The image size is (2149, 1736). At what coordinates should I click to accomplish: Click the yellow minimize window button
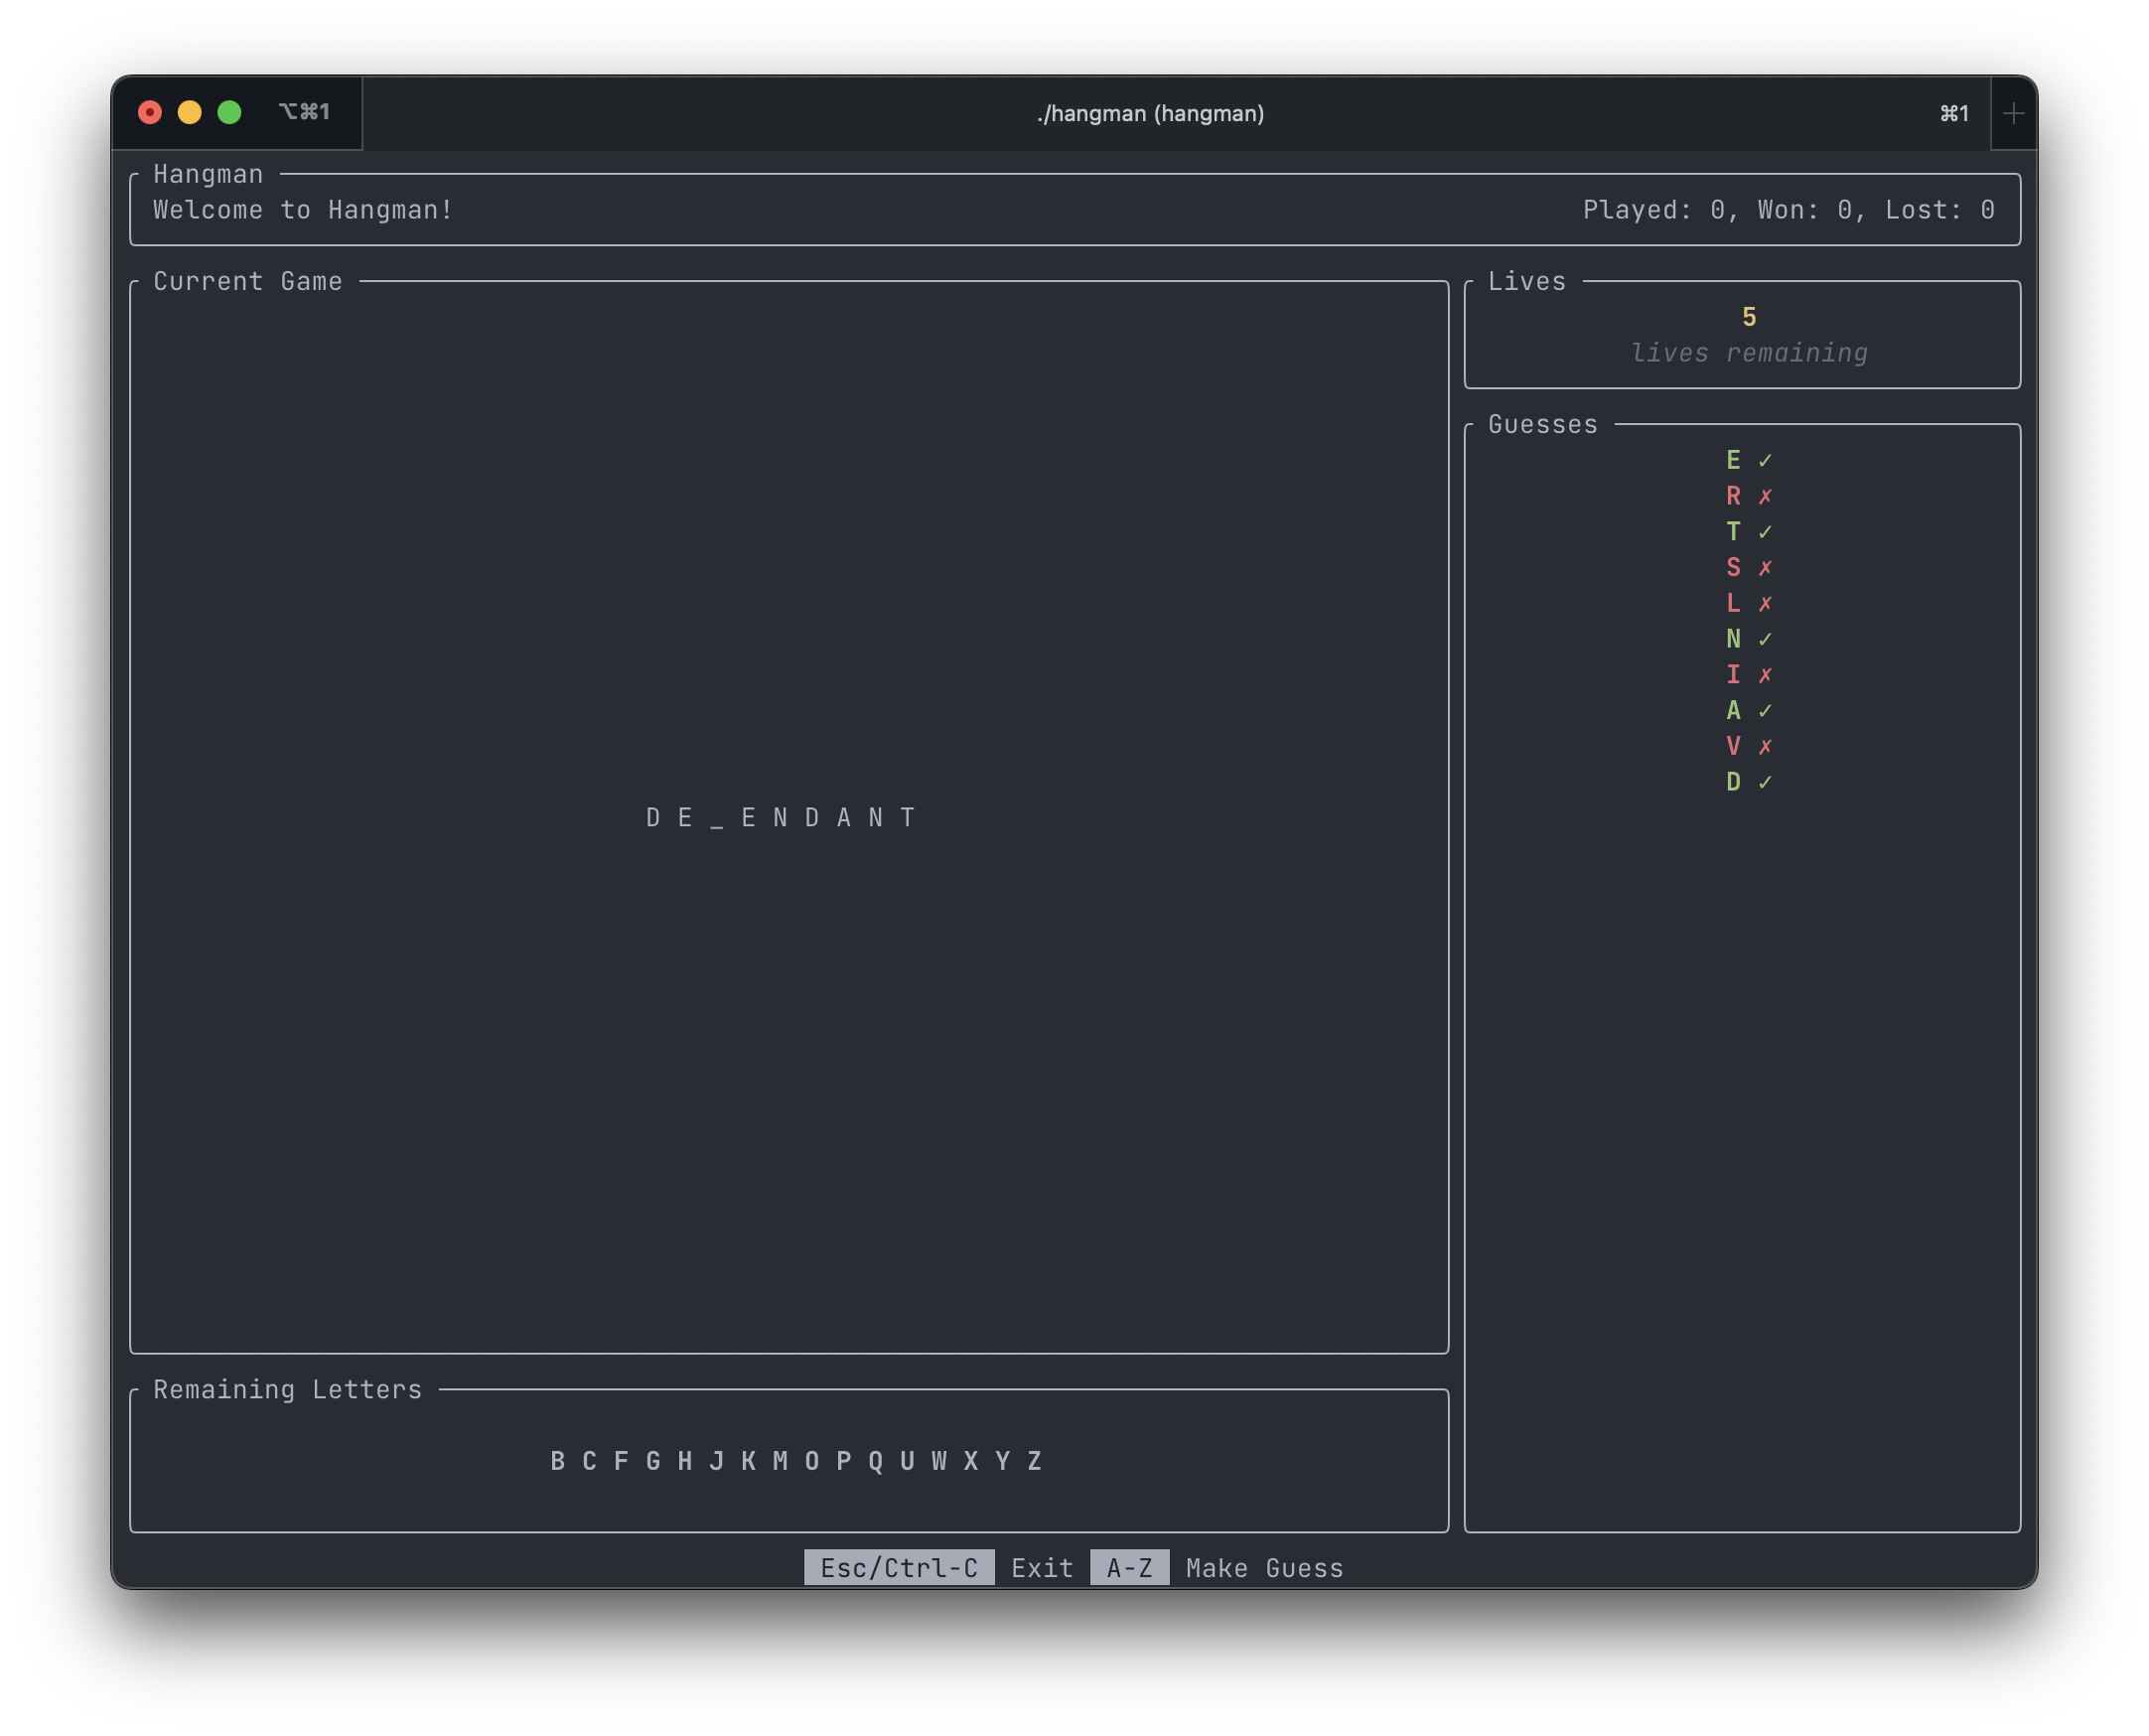click(190, 112)
